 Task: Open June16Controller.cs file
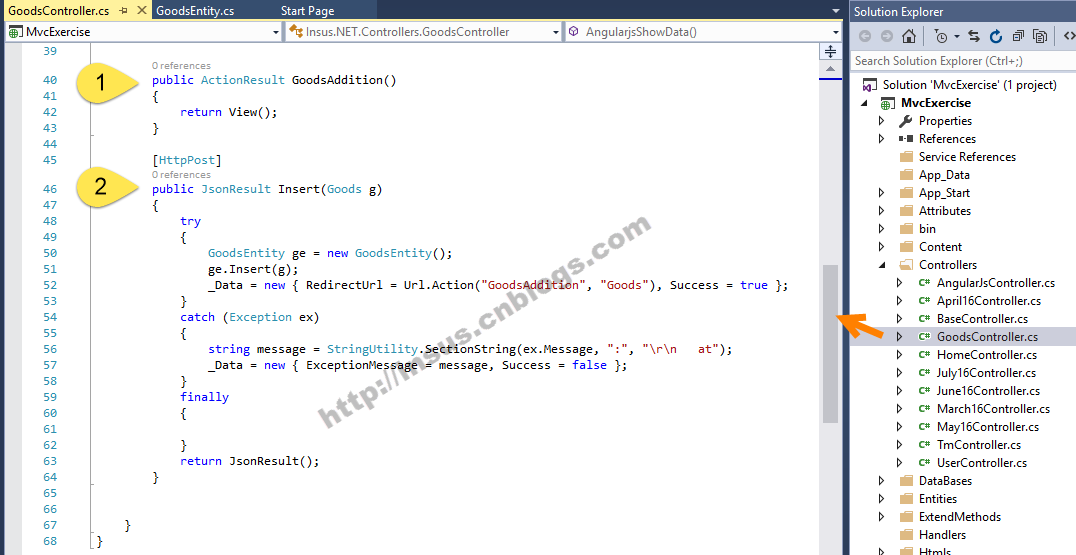(988, 391)
